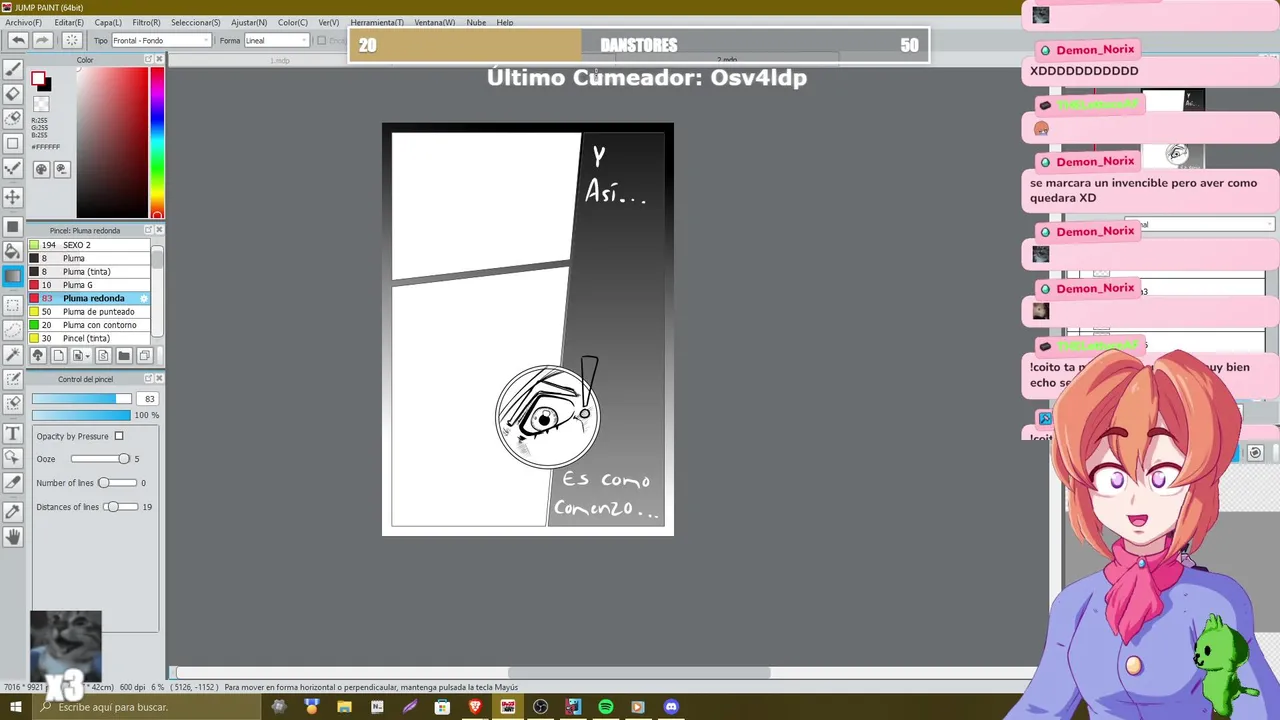Click the foreground color swatch
Image resolution: width=1280 pixels, height=720 pixels.
pyautogui.click(x=37, y=79)
